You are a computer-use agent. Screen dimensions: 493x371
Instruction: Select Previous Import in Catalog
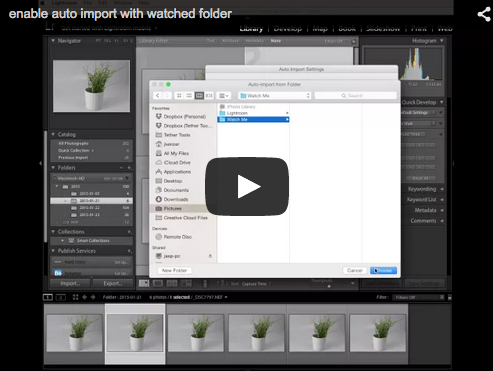coord(91,158)
